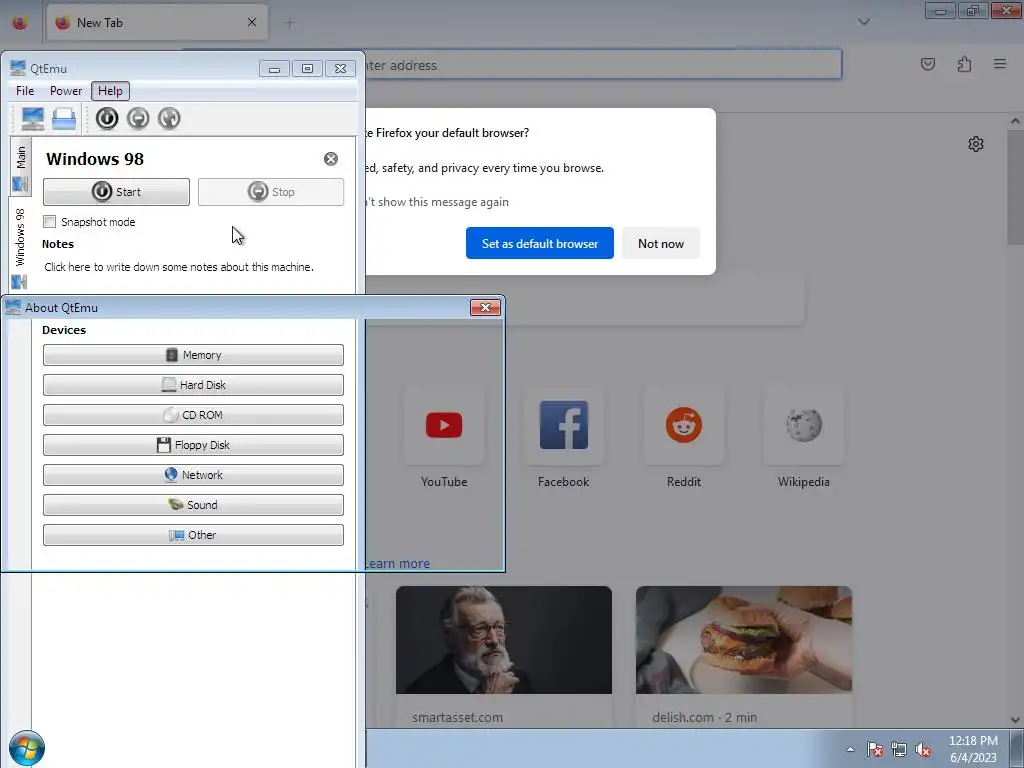Open the File menu in QtEmu
Image resolution: width=1024 pixels, height=768 pixels.
point(25,91)
